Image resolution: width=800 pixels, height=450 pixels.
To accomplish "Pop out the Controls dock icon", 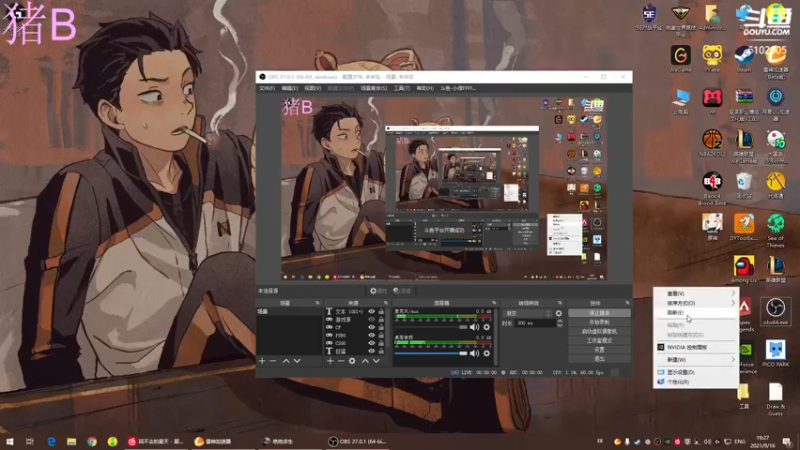I will pyautogui.click(x=627, y=303).
